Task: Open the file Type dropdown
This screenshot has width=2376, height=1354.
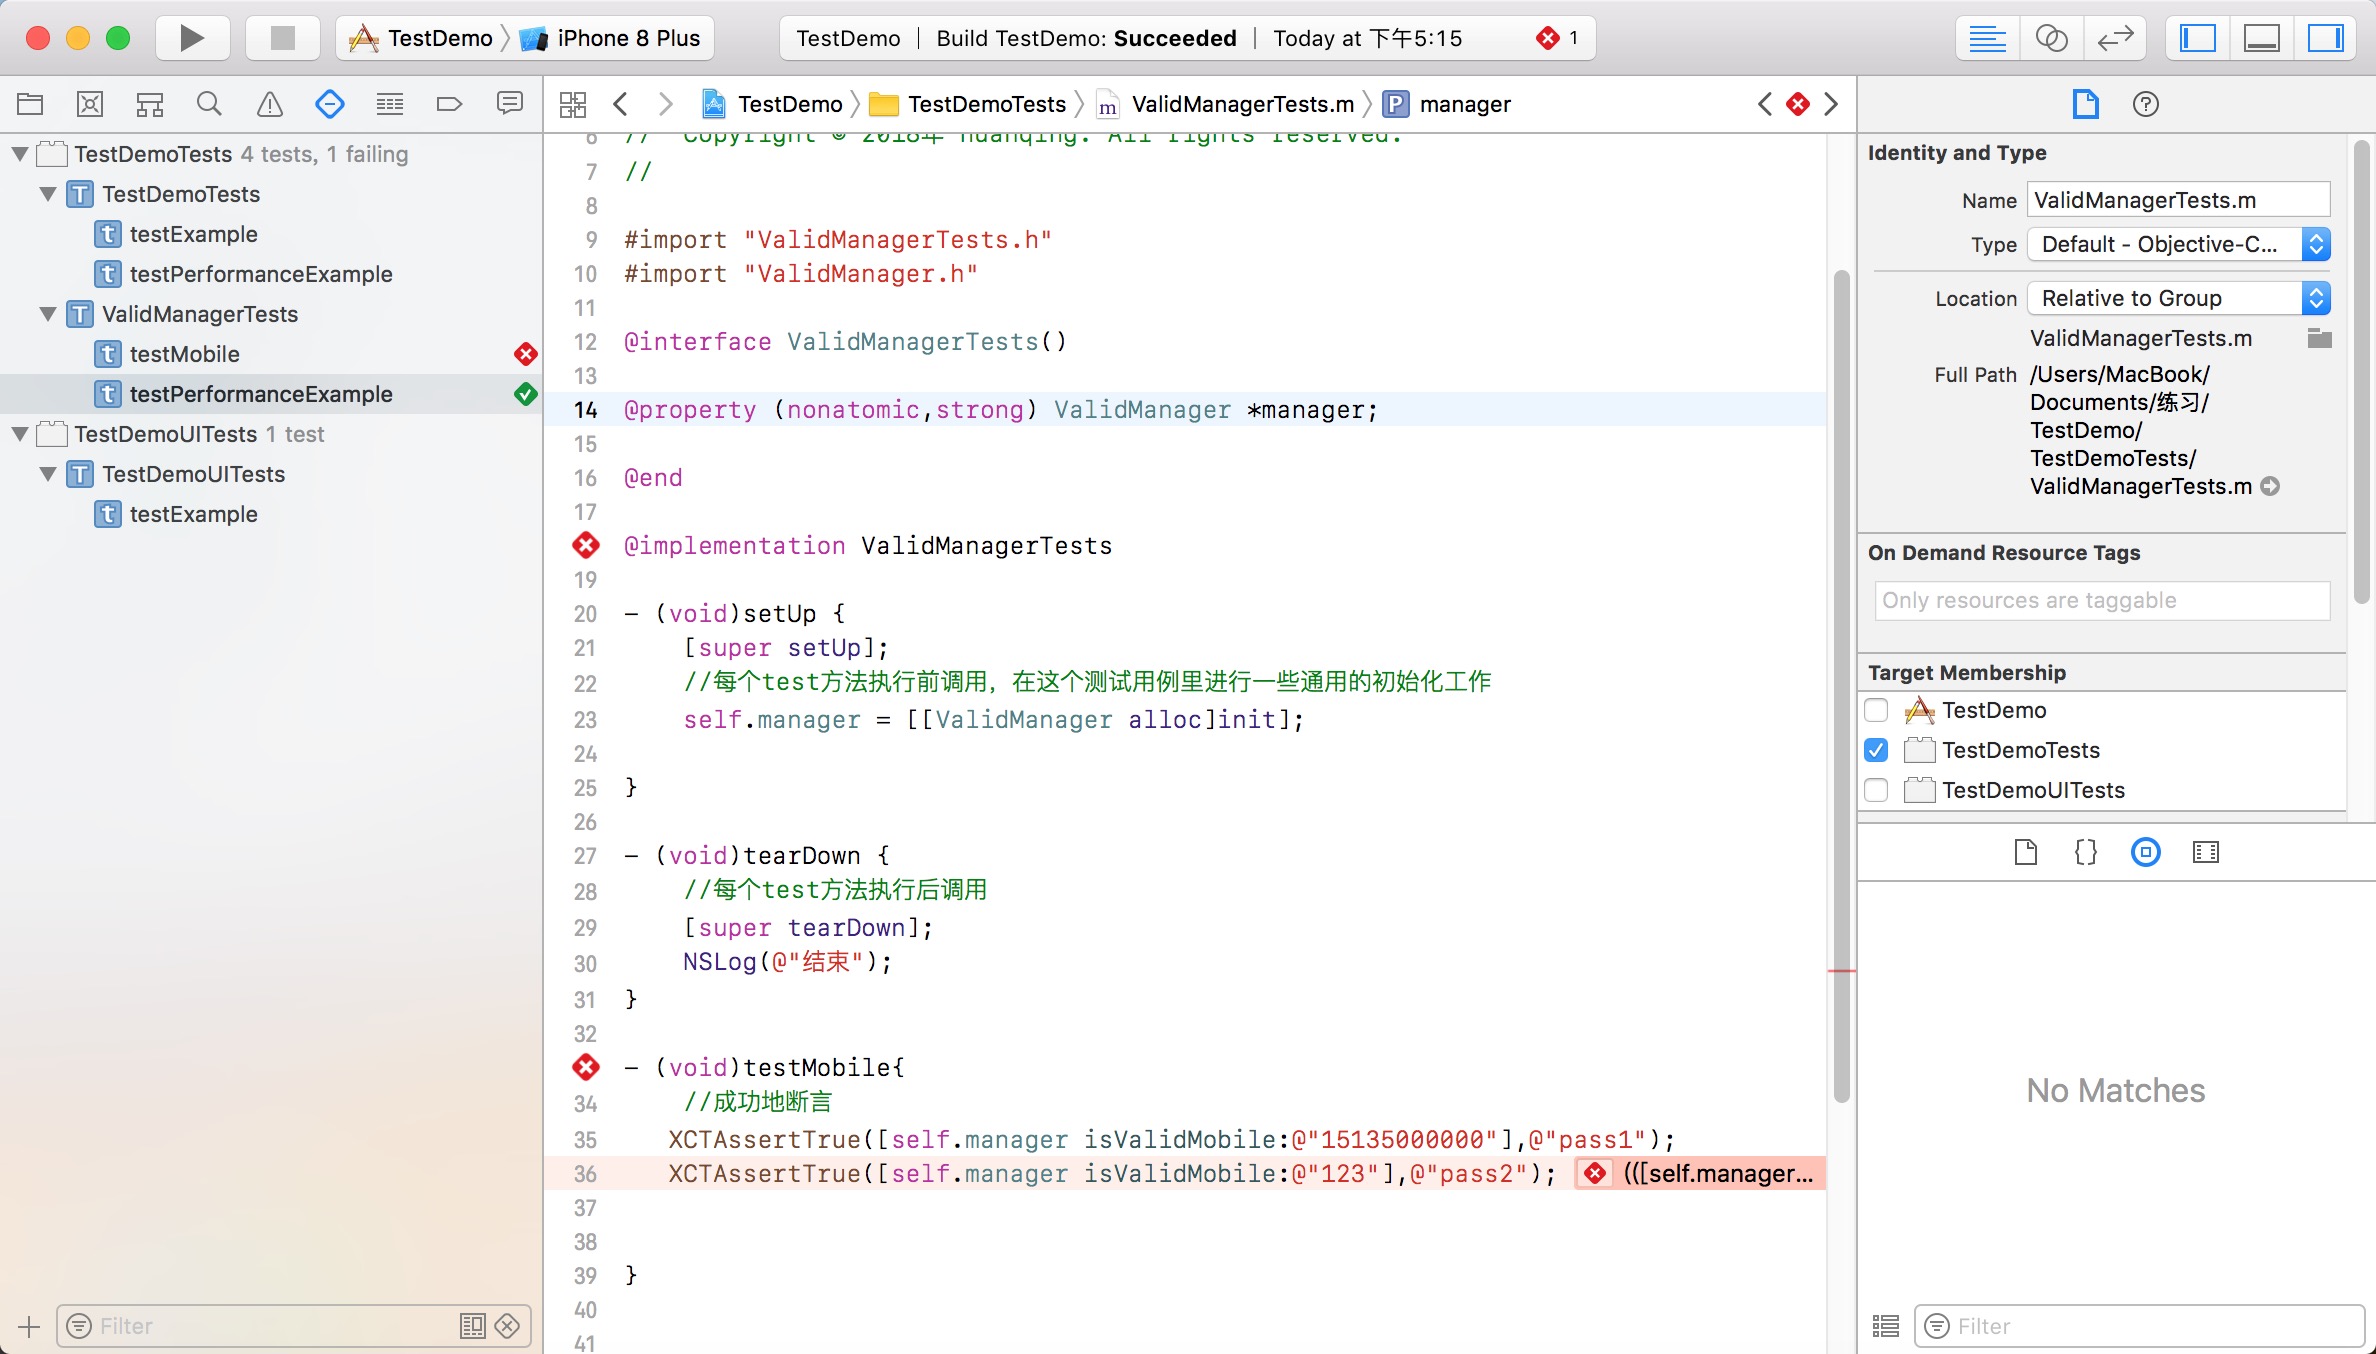Action: point(2179,245)
